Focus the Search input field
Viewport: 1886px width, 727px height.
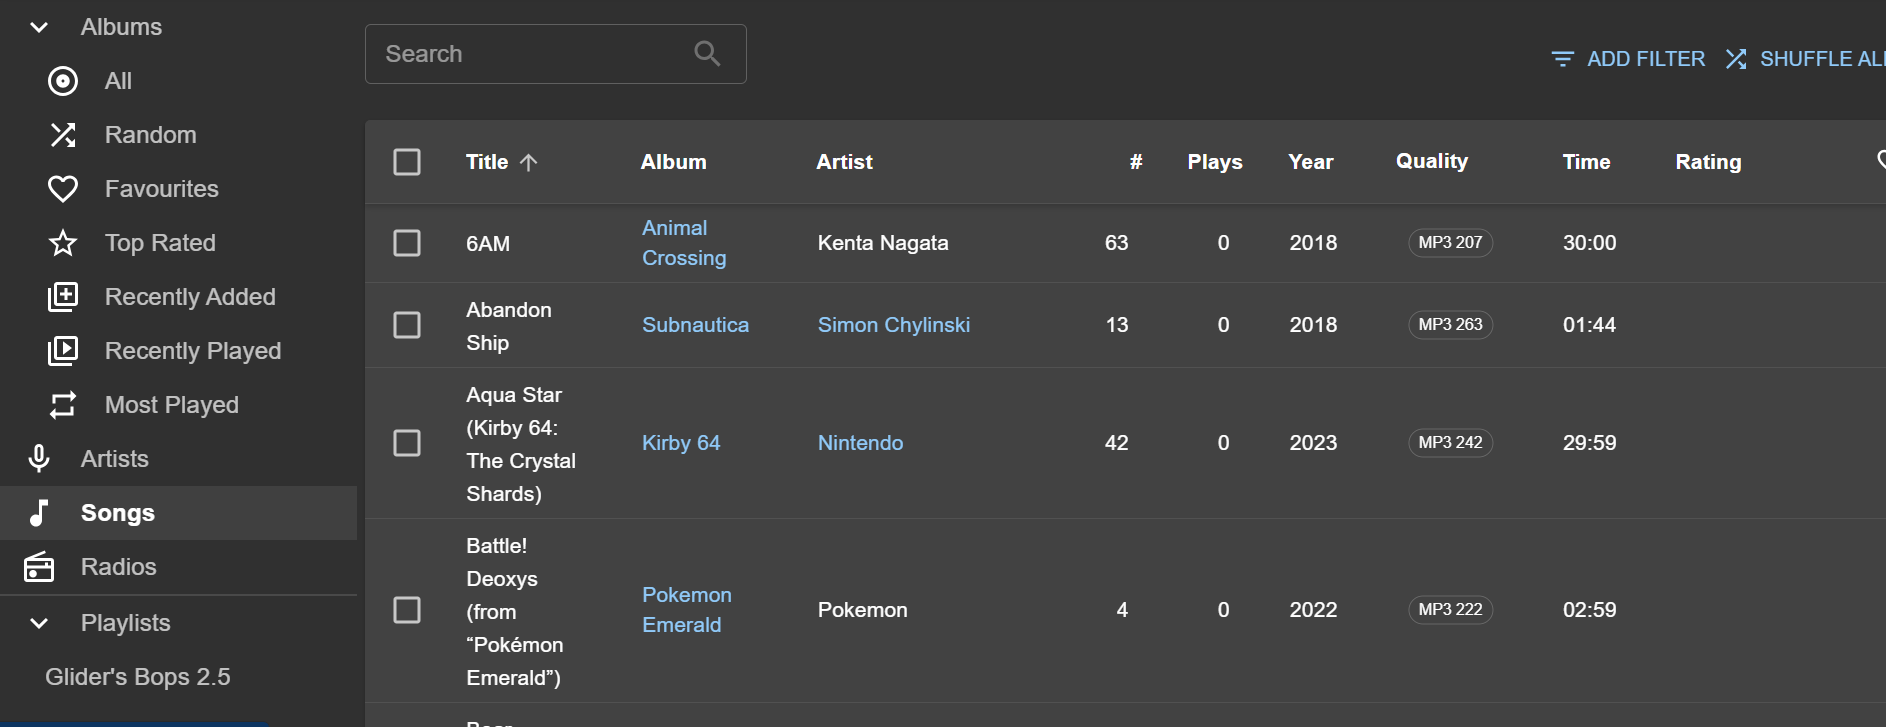530,54
